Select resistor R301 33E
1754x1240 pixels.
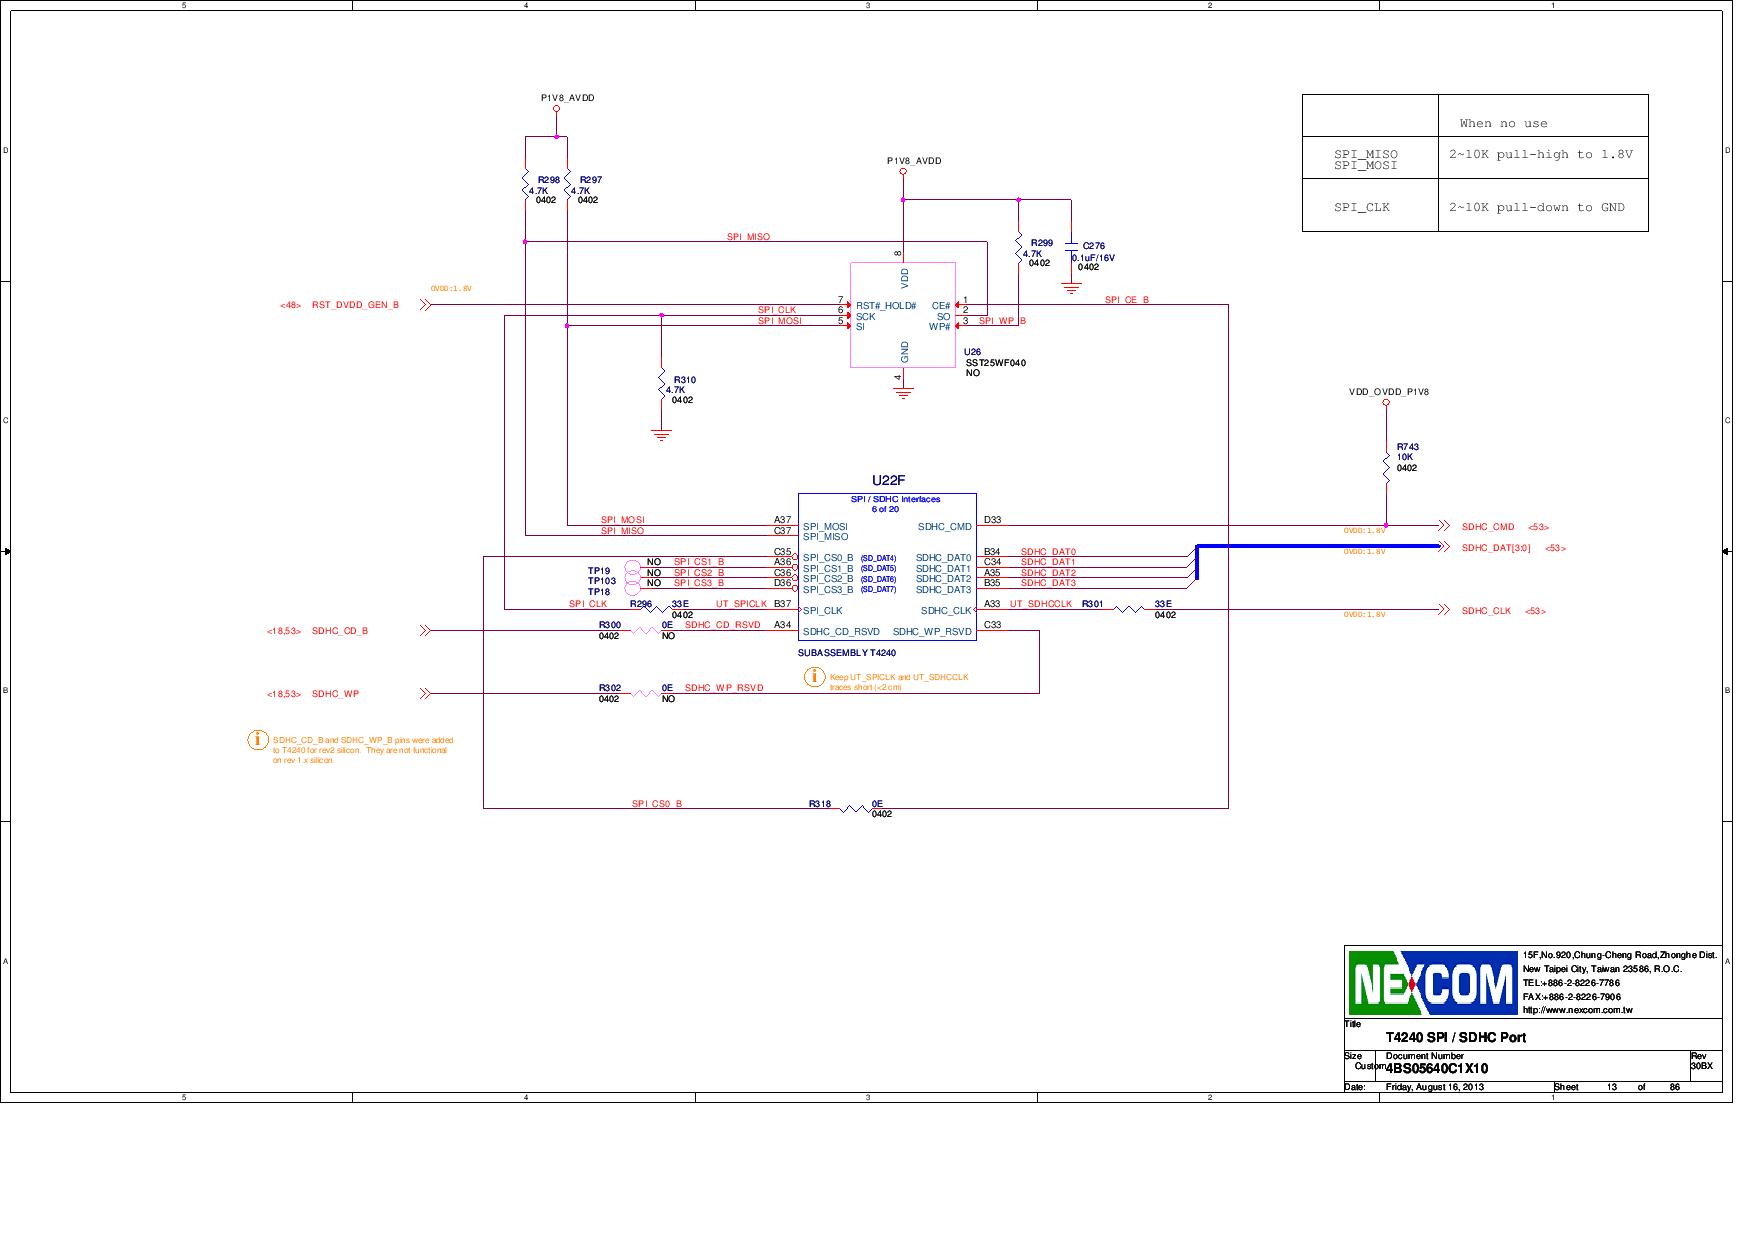(x=1130, y=608)
